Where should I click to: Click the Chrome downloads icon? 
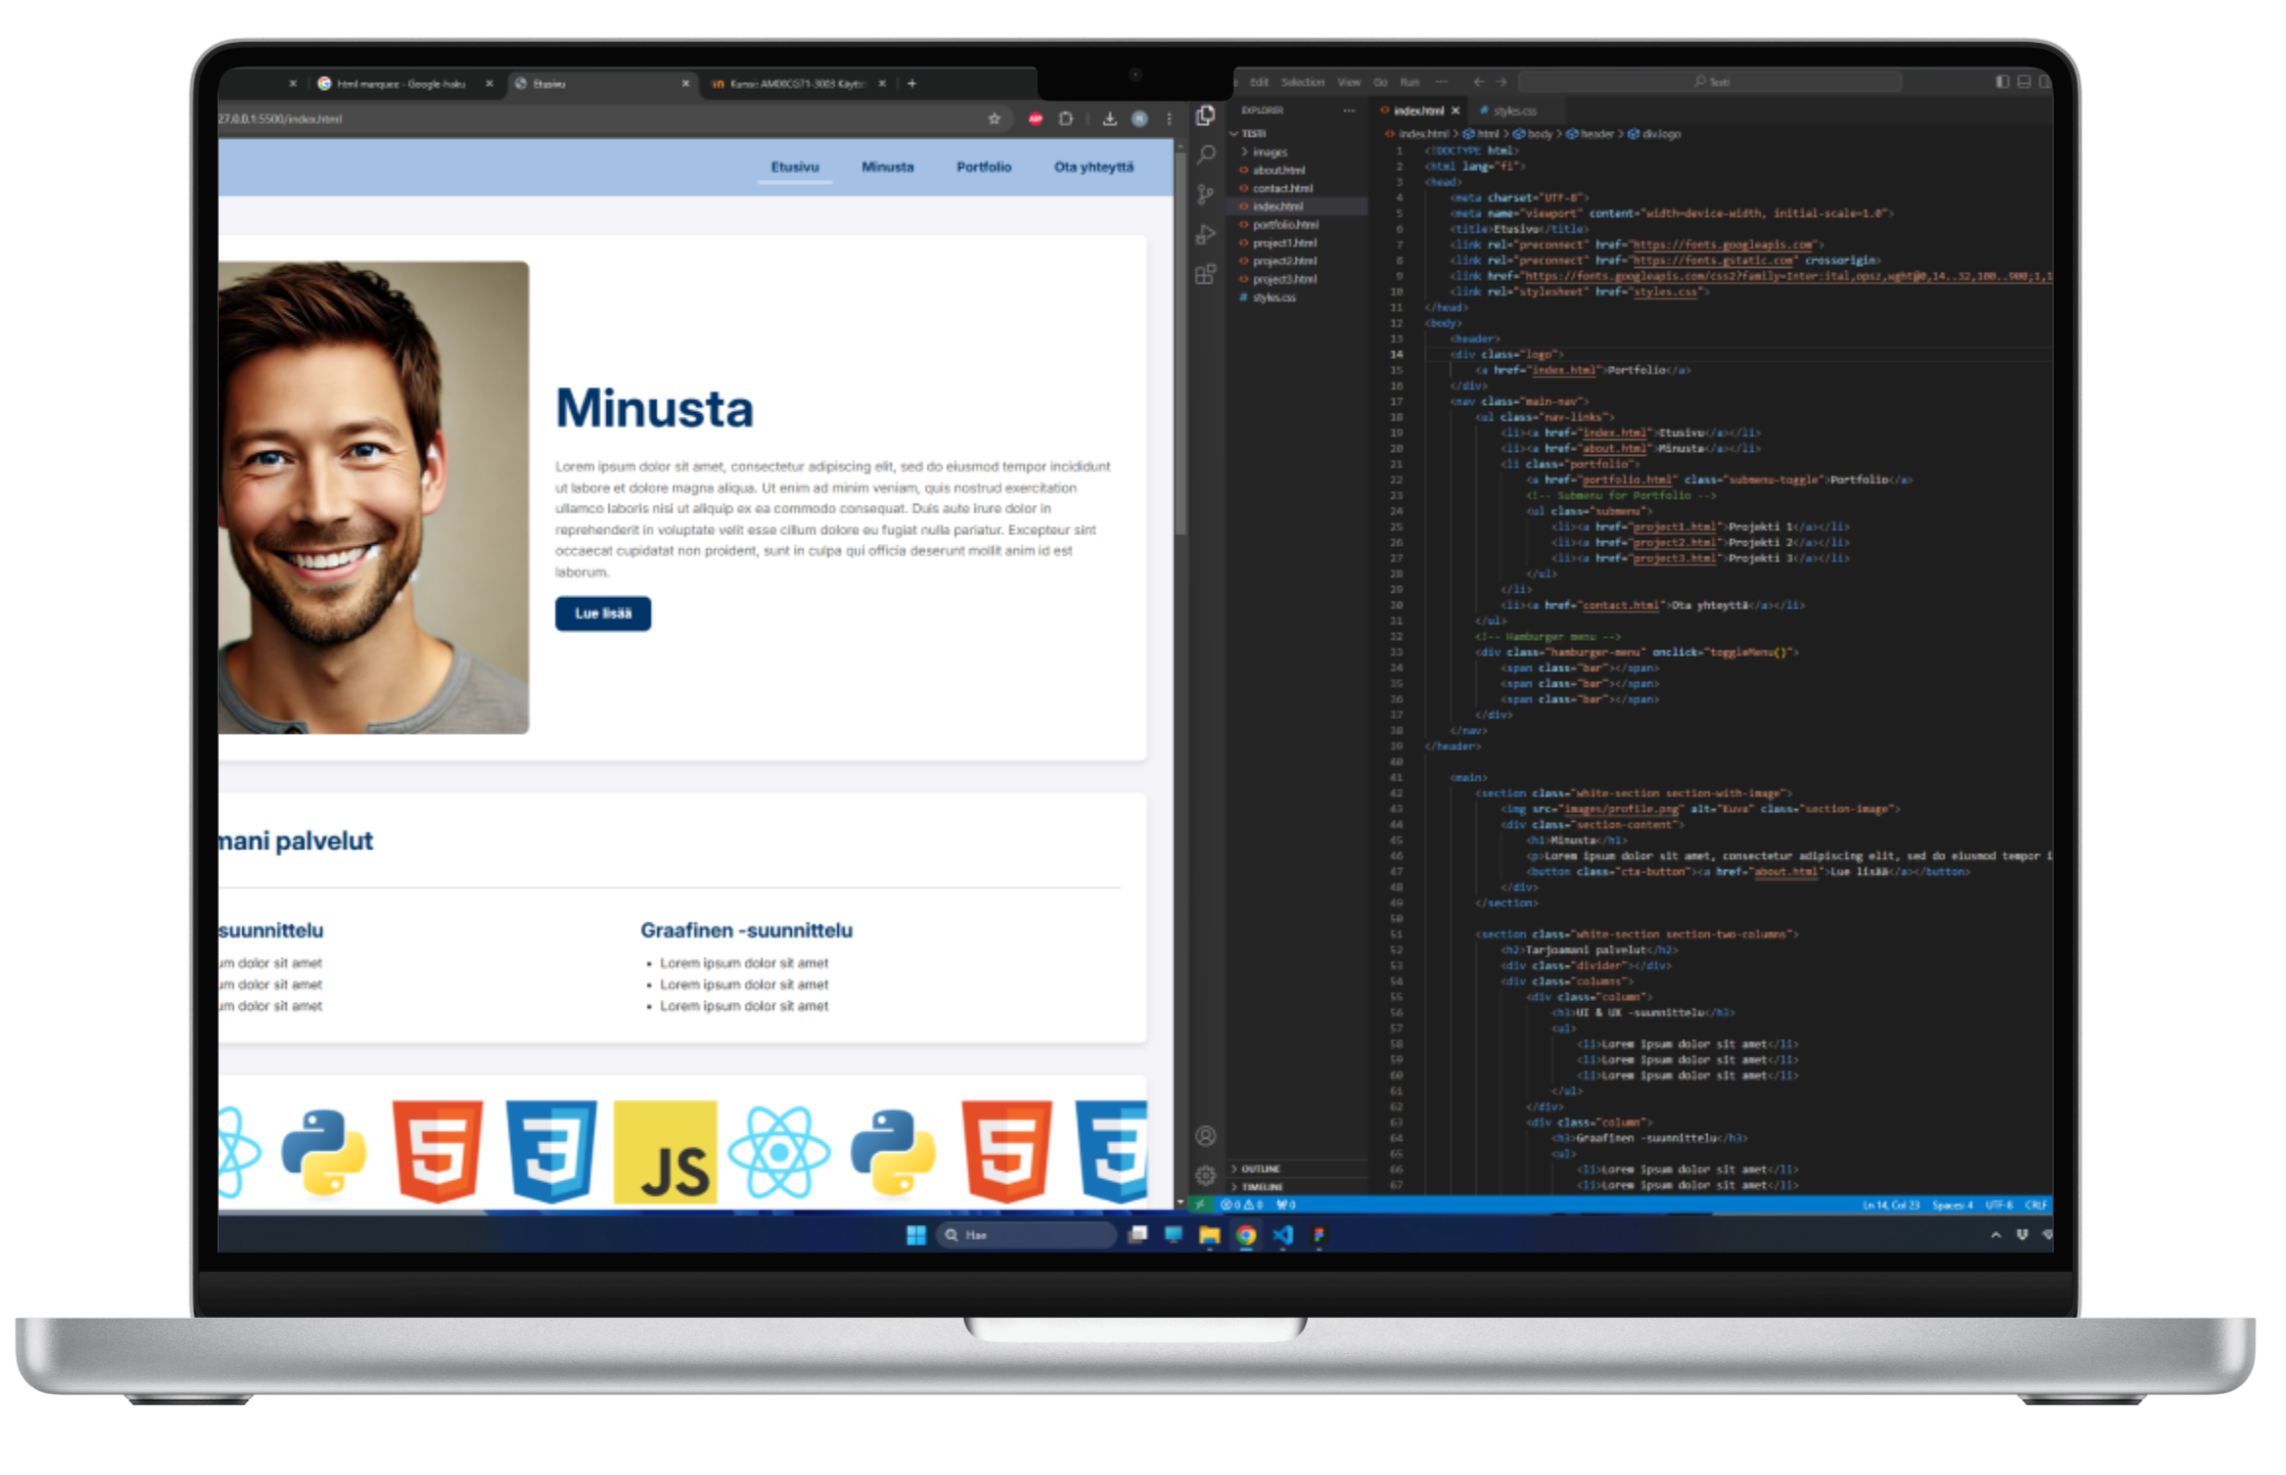pyautogui.click(x=1109, y=119)
